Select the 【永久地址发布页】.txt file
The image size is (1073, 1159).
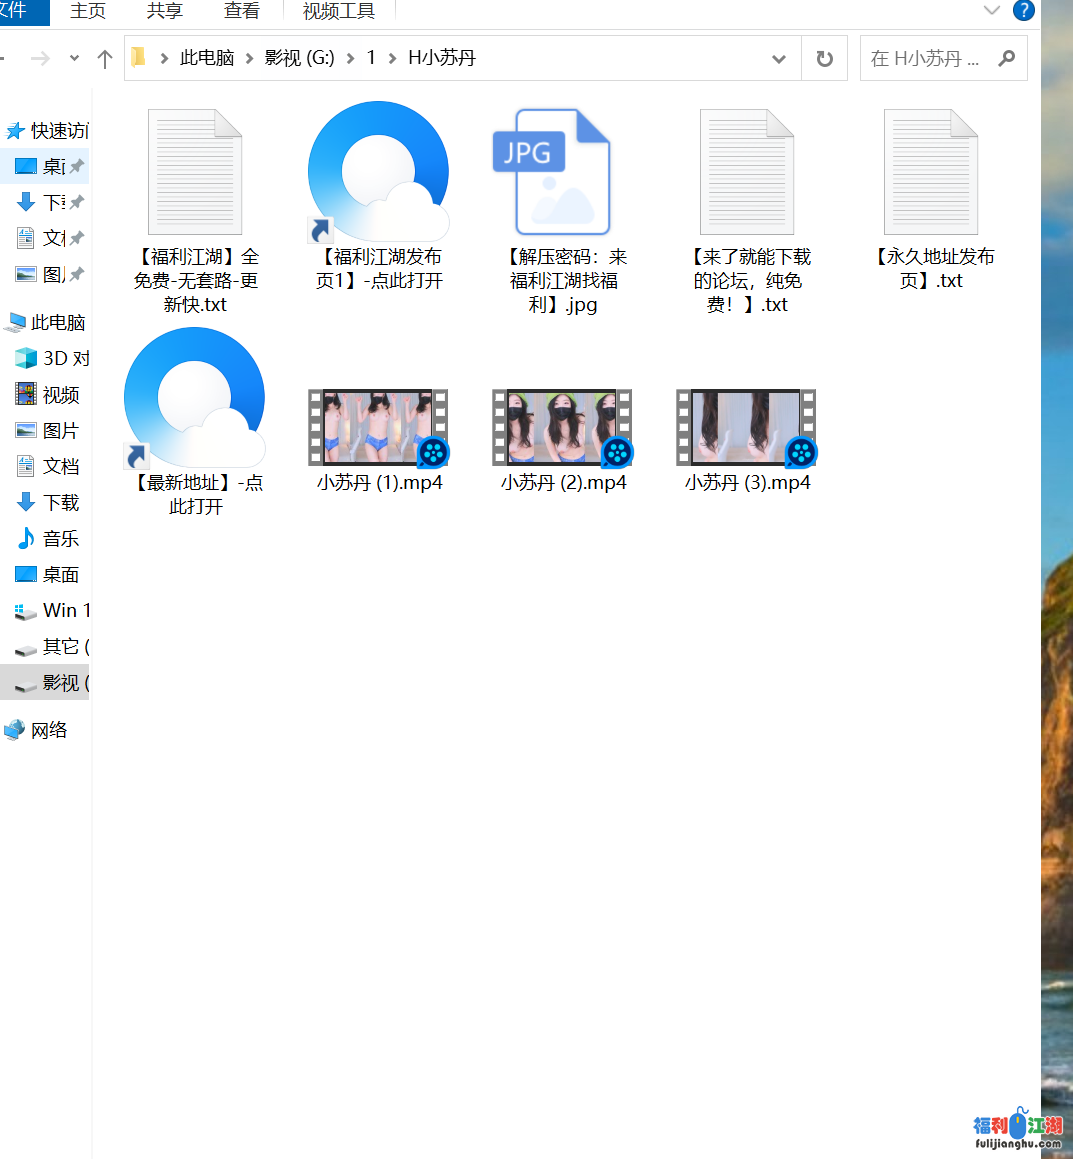[930, 173]
